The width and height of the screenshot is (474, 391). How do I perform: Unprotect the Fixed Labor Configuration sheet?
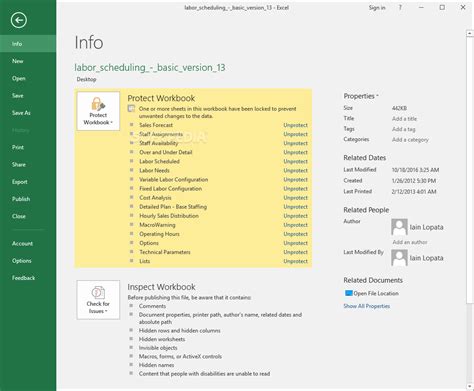[295, 189]
